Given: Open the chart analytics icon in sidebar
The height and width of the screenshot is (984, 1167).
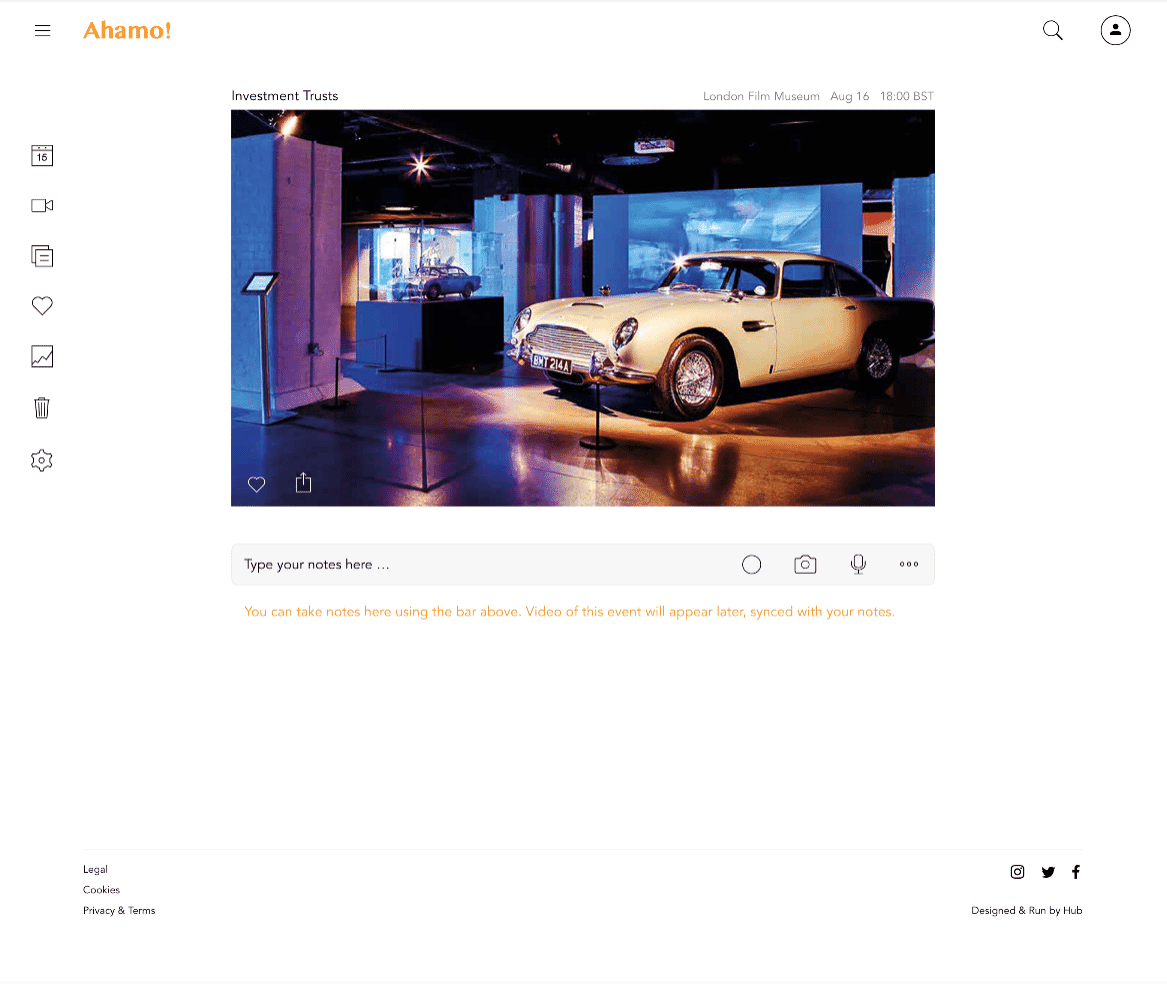Looking at the screenshot, I should pos(42,357).
